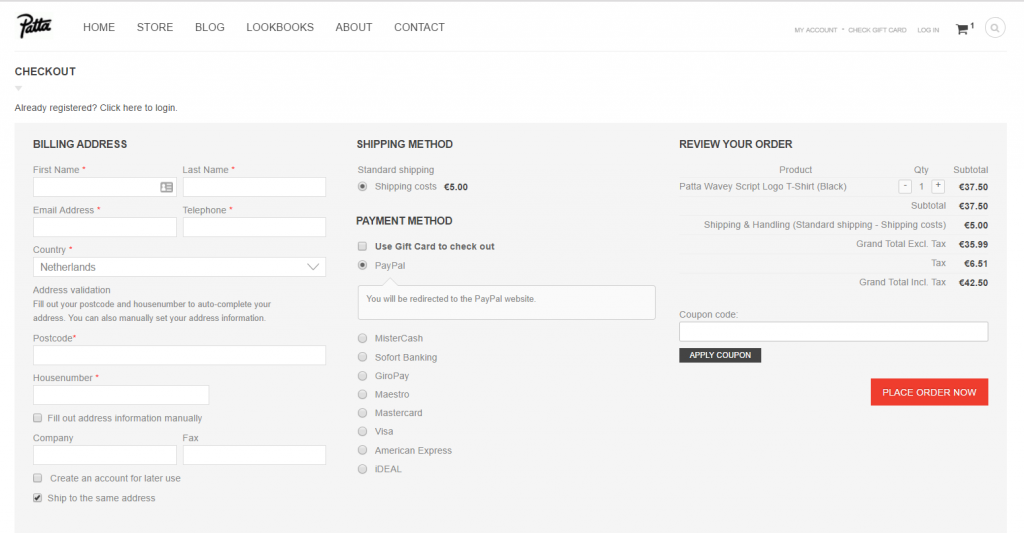Open the Blog menu item
Image resolution: width=1024 pixels, height=533 pixels.
(x=210, y=27)
